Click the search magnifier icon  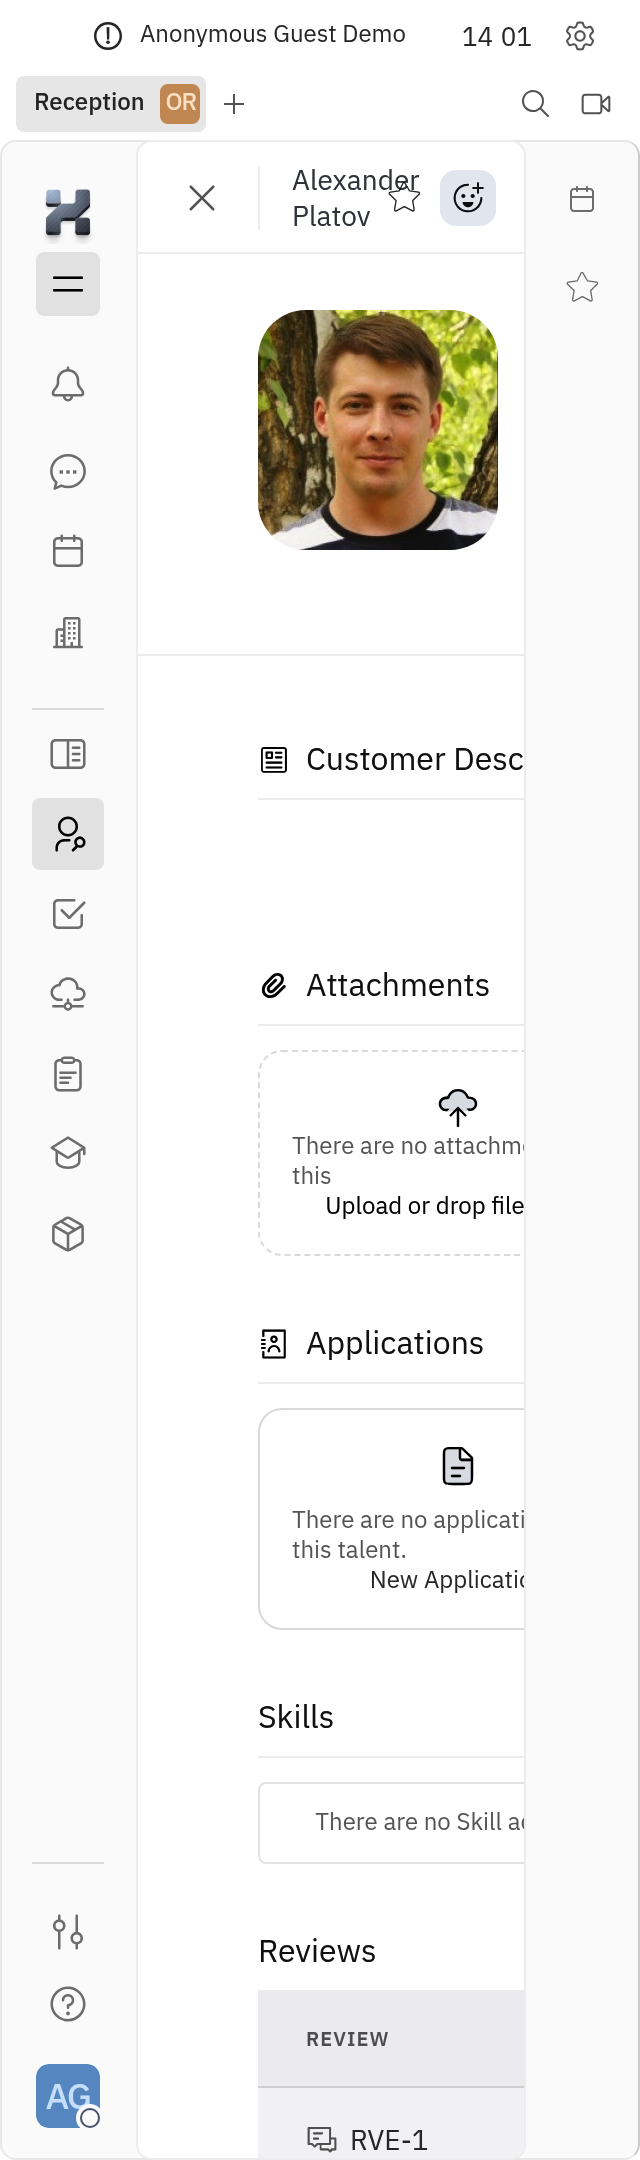[536, 104]
